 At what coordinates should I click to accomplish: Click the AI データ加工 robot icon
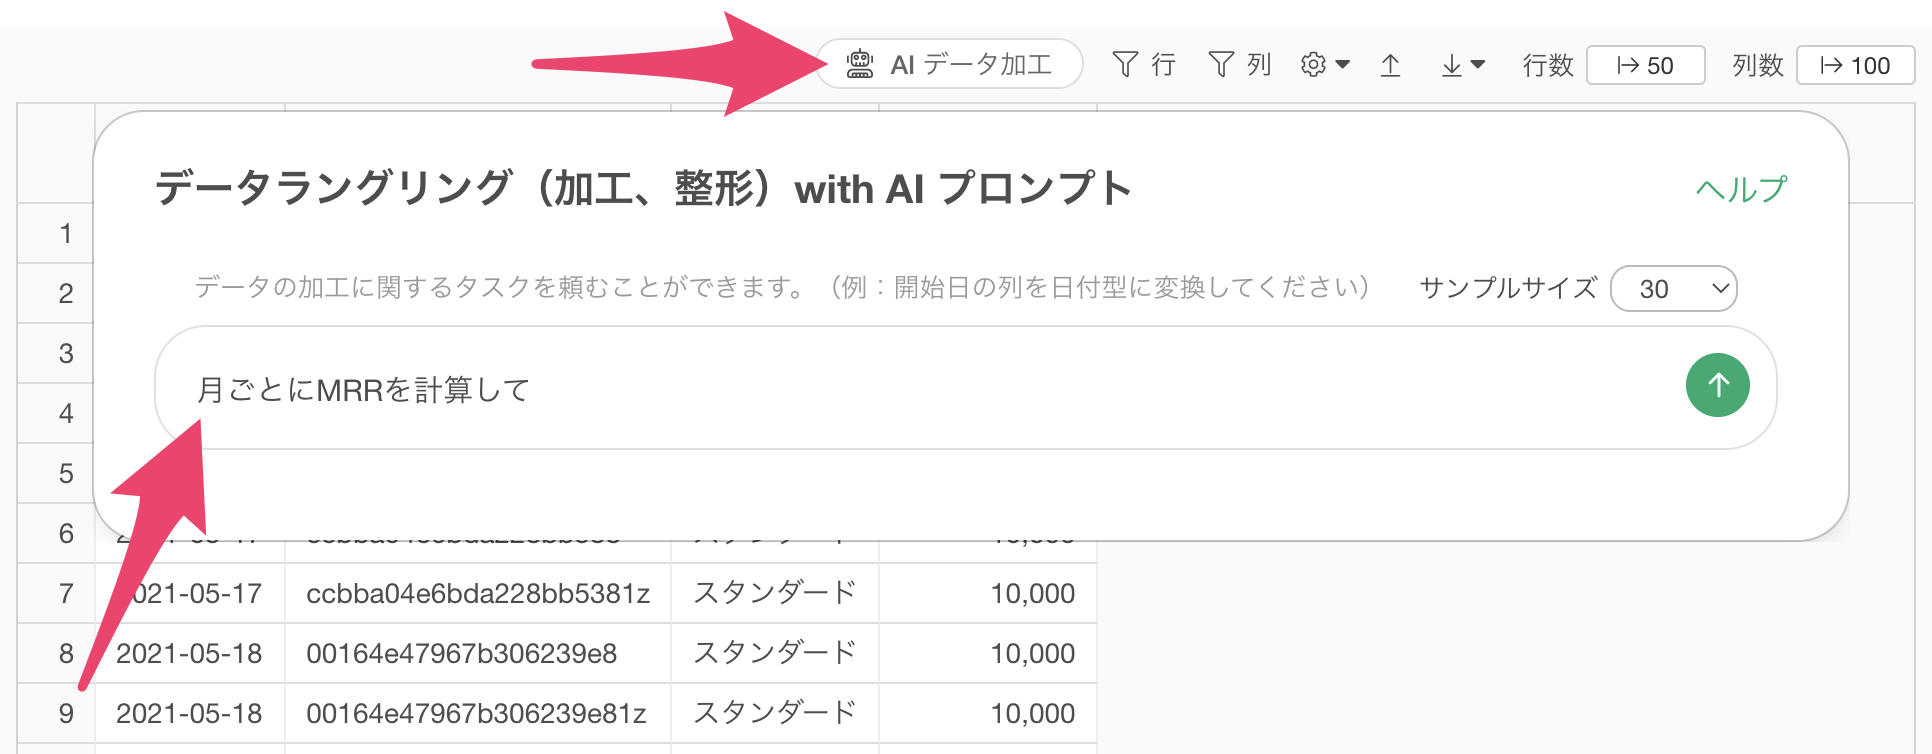(x=859, y=65)
